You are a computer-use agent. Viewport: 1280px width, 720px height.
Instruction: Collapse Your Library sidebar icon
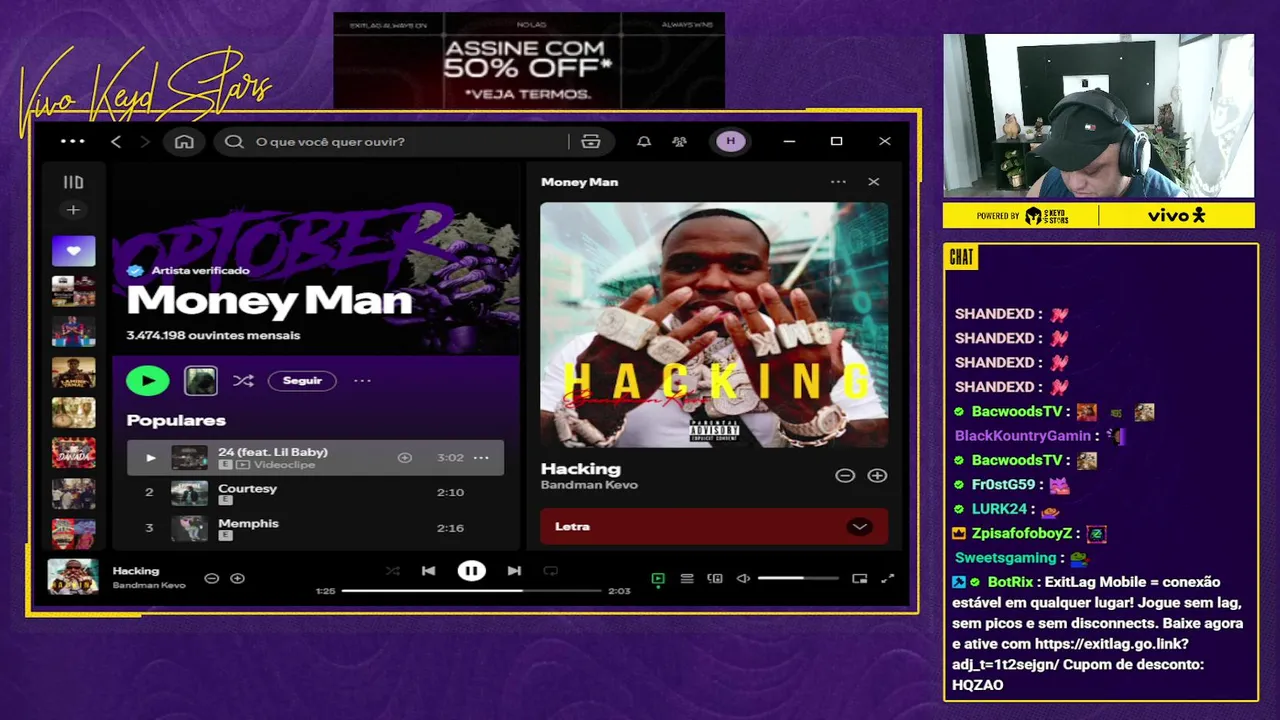pyautogui.click(x=73, y=182)
